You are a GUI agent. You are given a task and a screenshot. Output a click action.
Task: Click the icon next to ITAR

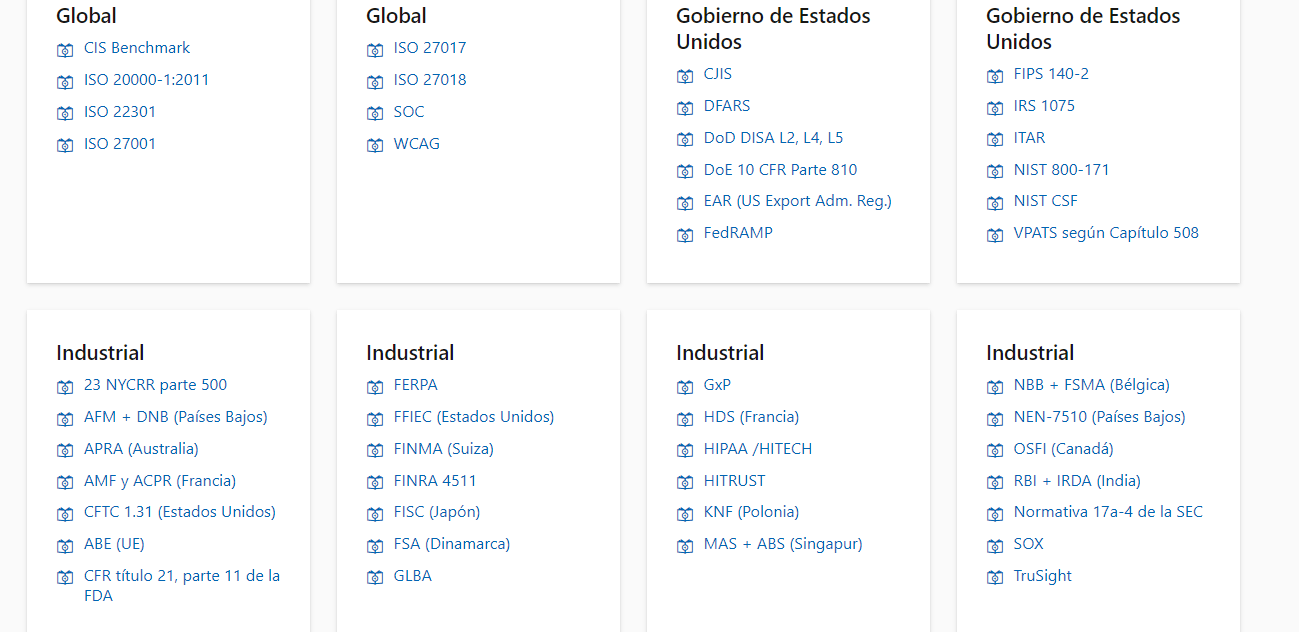(995, 140)
